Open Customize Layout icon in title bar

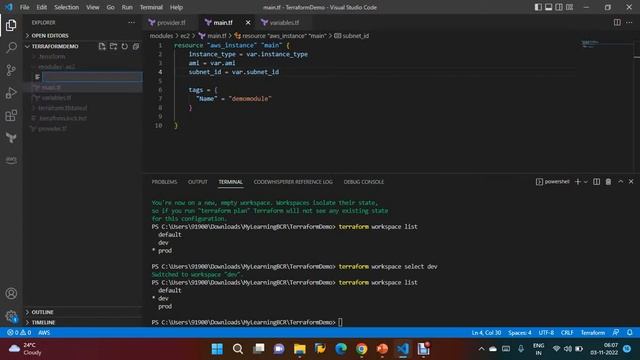coord(569,7)
